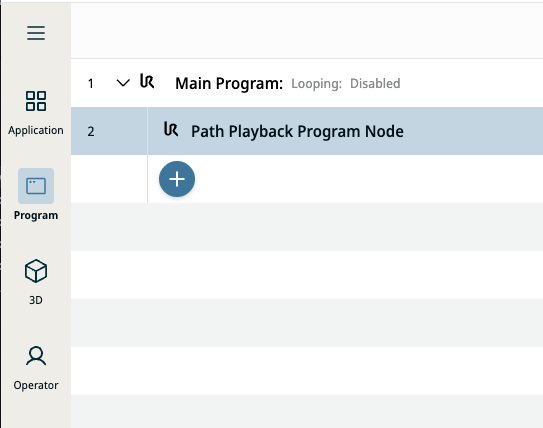Click the Looping: label
The height and width of the screenshot is (428, 543).
click(x=317, y=84)
